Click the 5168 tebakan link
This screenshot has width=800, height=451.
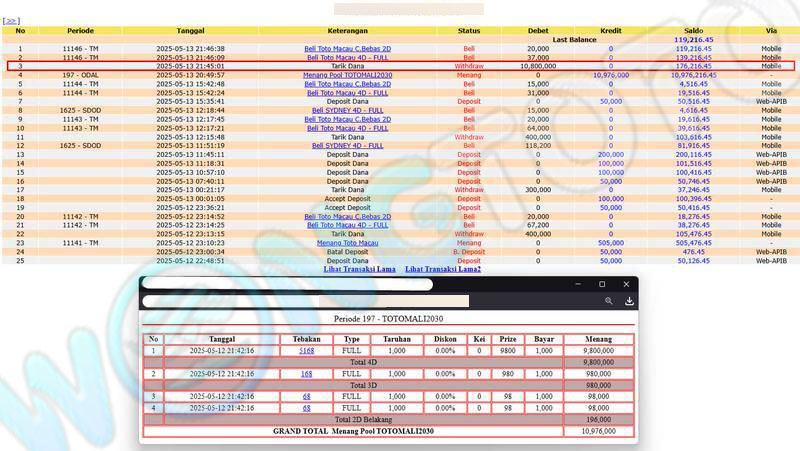tap(306, 351)
